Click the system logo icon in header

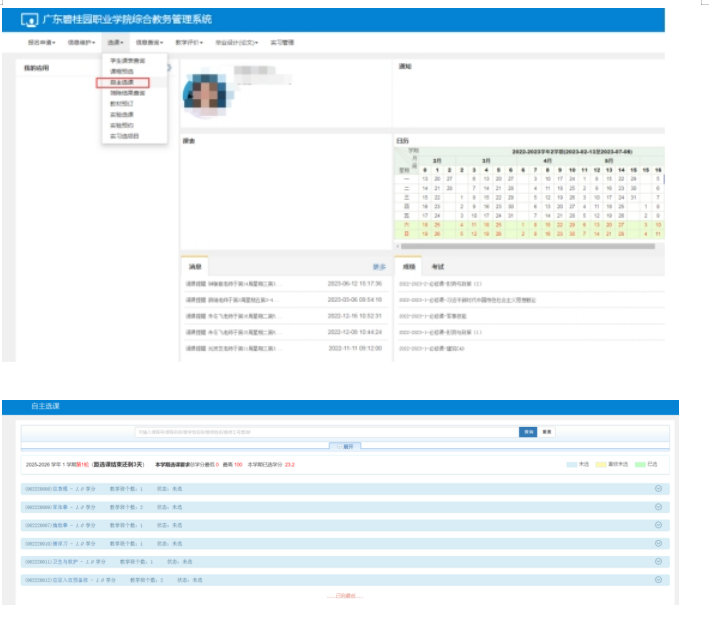pos(30,20)
